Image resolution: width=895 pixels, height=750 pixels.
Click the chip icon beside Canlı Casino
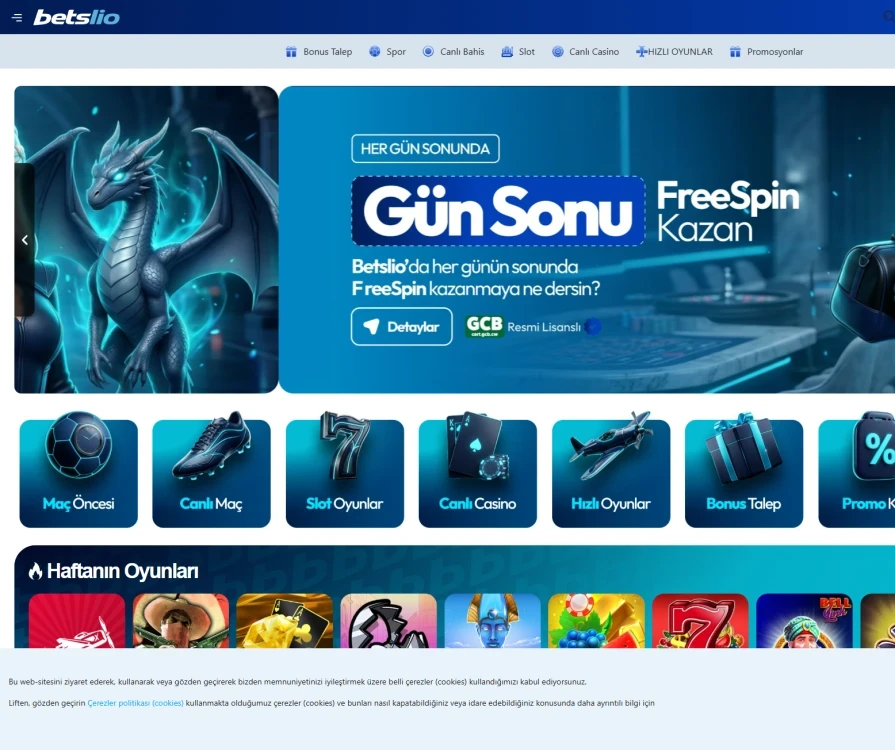pyautogui.click(x=558, y=52)
